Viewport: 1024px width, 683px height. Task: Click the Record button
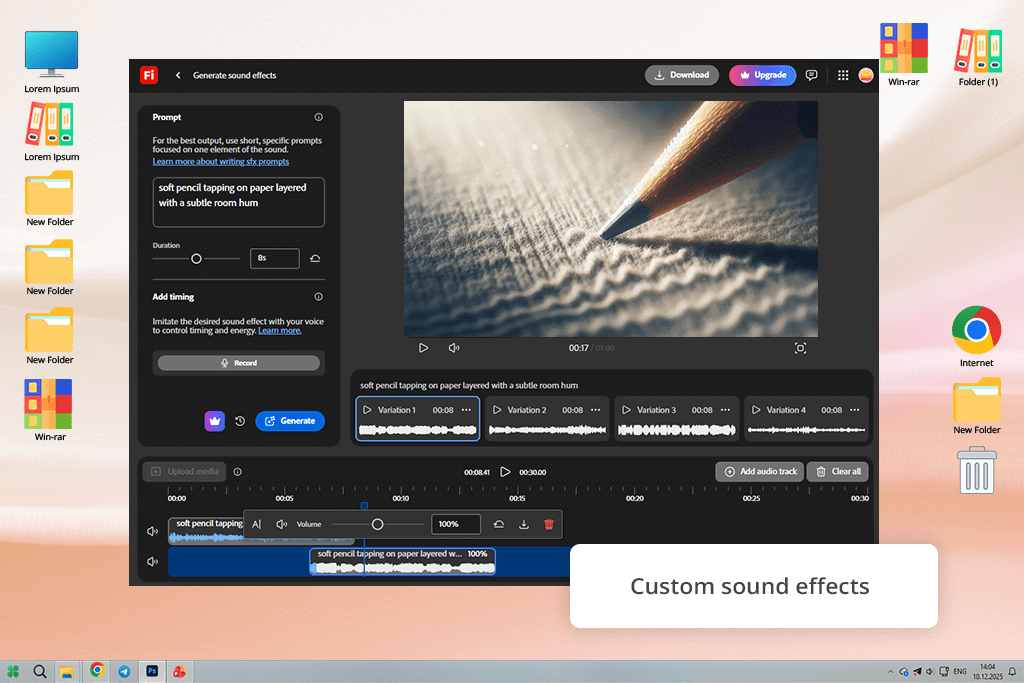[239, 363]
